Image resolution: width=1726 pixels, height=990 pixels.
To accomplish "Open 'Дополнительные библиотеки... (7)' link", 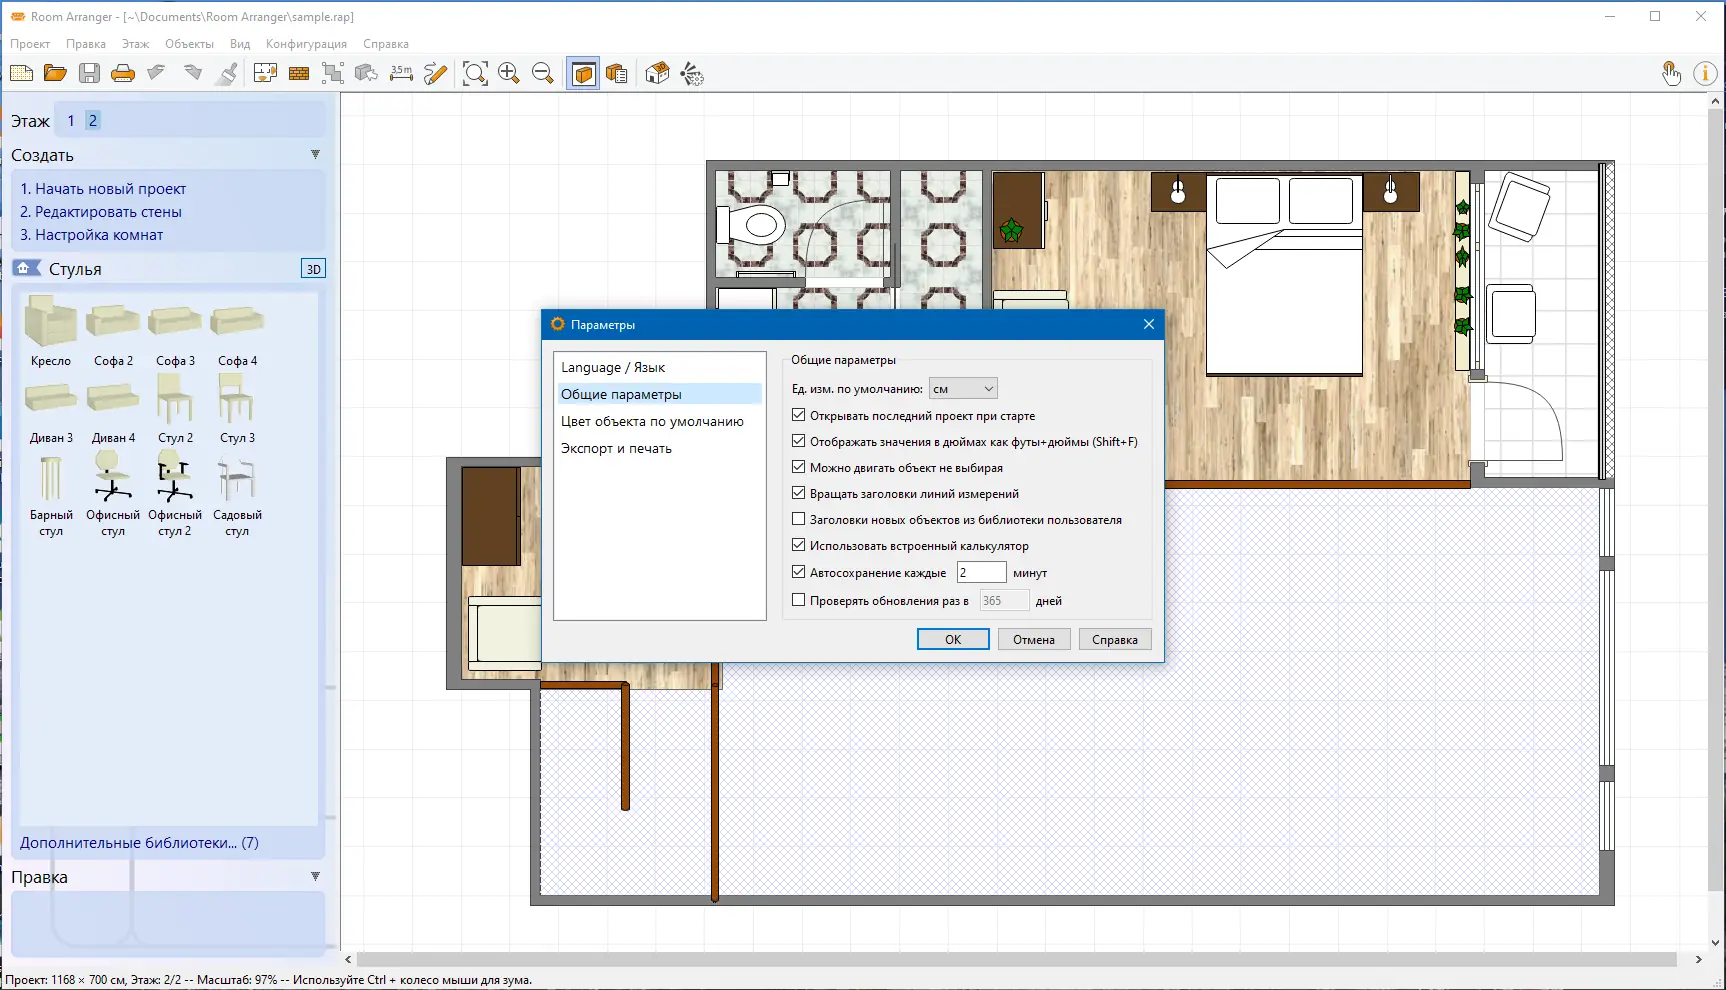I will tap(139, 843).
